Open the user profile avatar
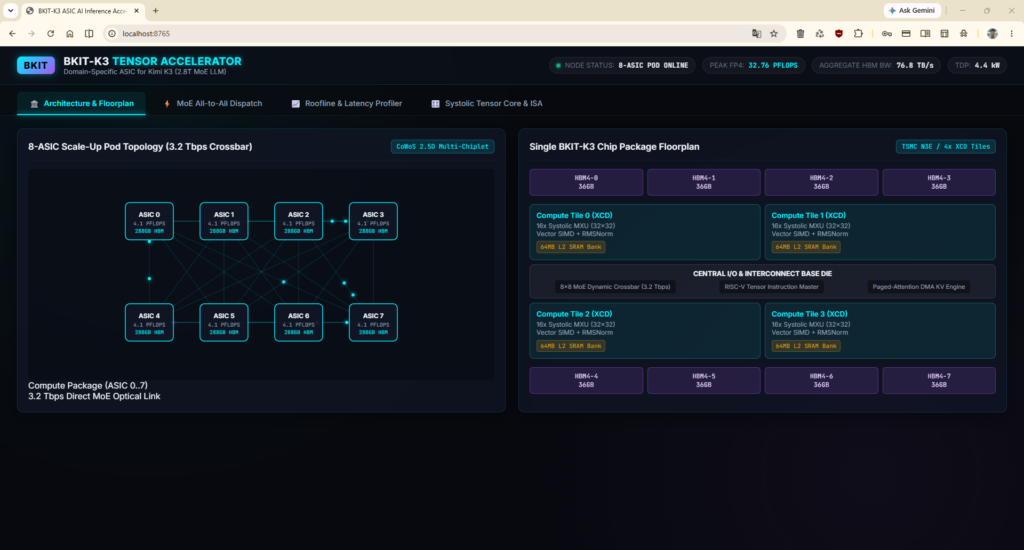The width and height of the screenshot is (1024, 550). 992,33
